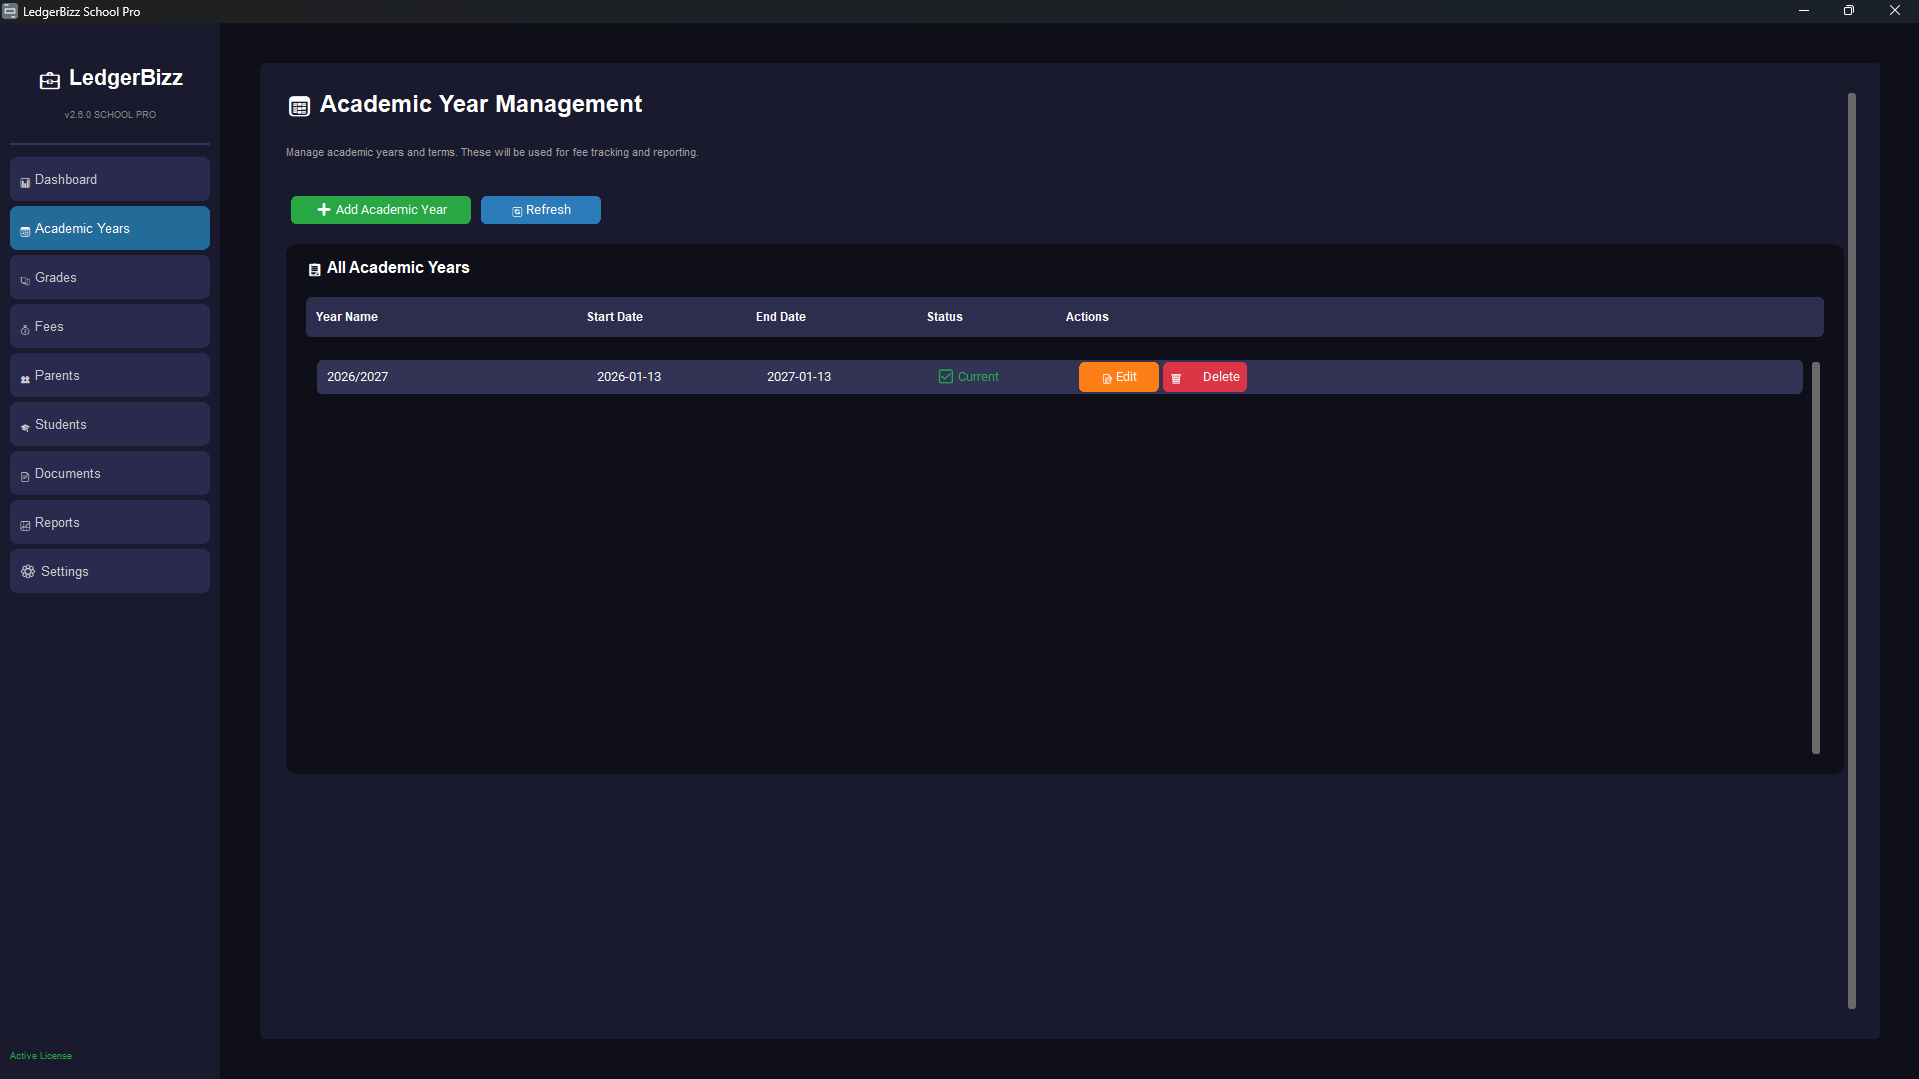
Task: Minimize the LedgerBizz window
Action: coord(1804,11)
